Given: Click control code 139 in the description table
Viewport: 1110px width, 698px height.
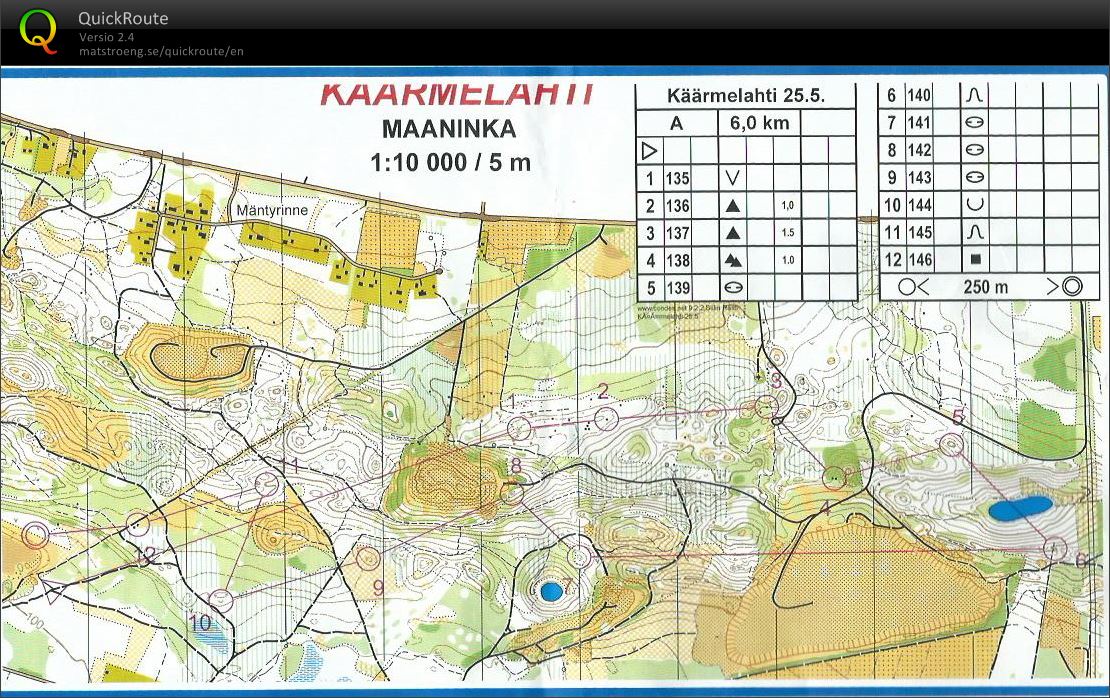Looking at the screenshot, I should [x=677, y=288].
